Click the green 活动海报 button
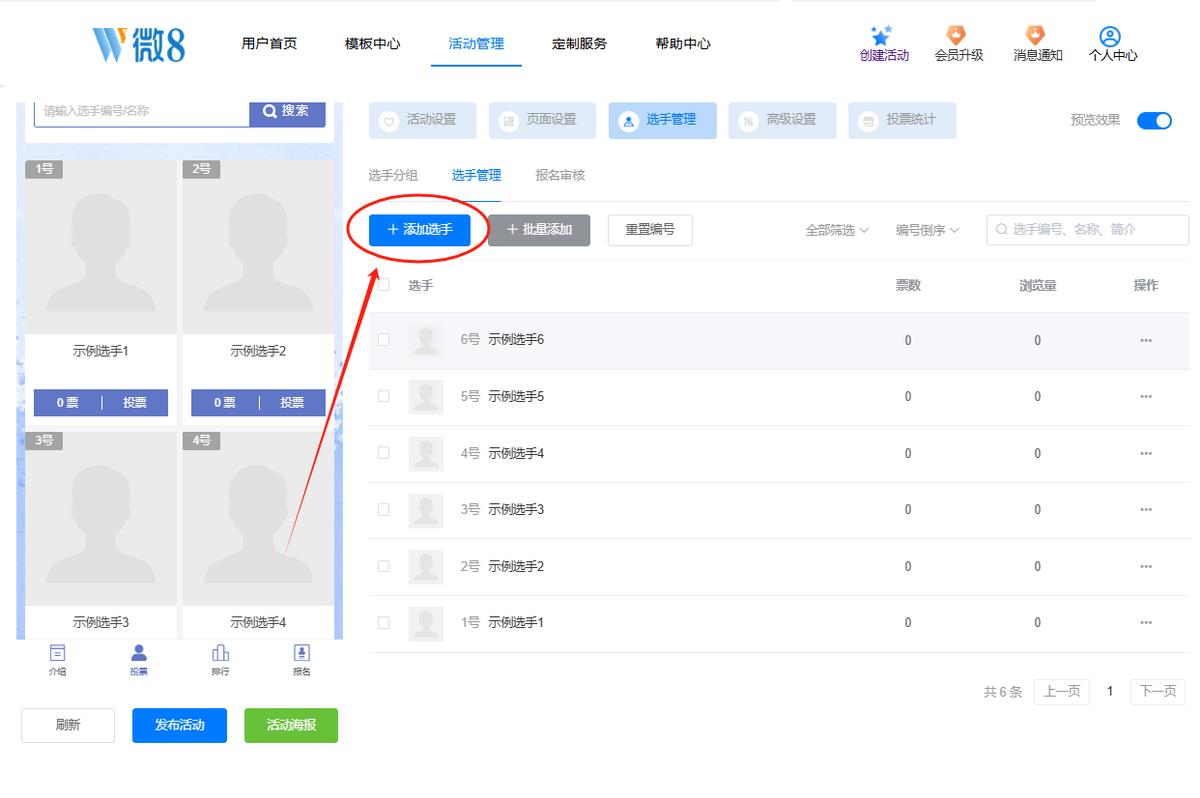This screenshot has width=1200, height=798. (x=291, y=726)
